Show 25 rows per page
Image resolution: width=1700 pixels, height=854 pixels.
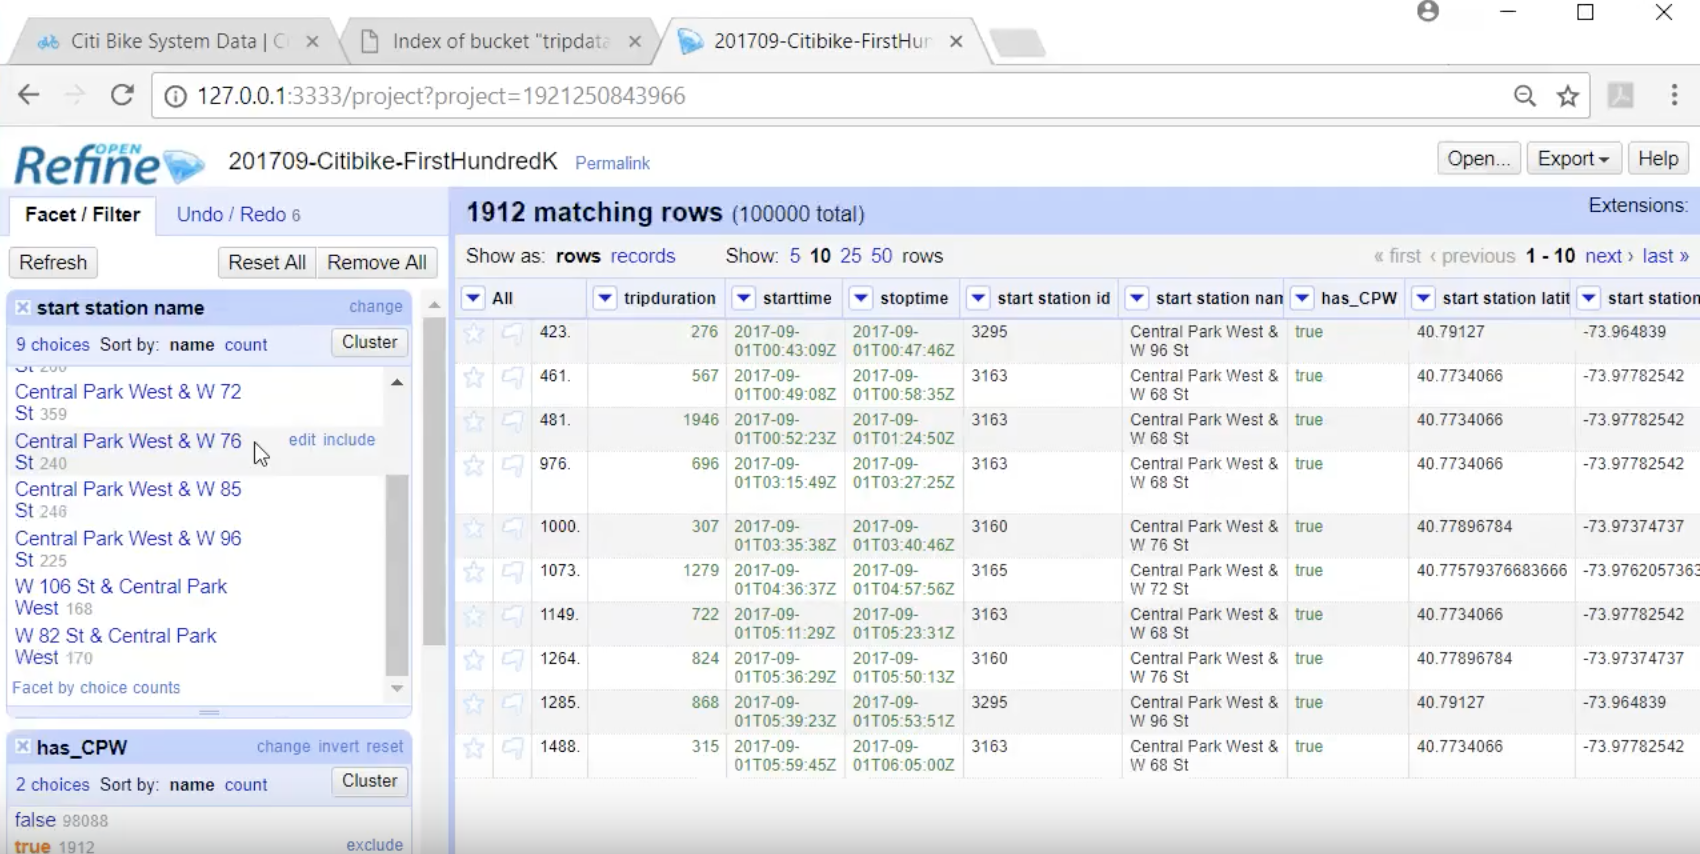(850, 256)
